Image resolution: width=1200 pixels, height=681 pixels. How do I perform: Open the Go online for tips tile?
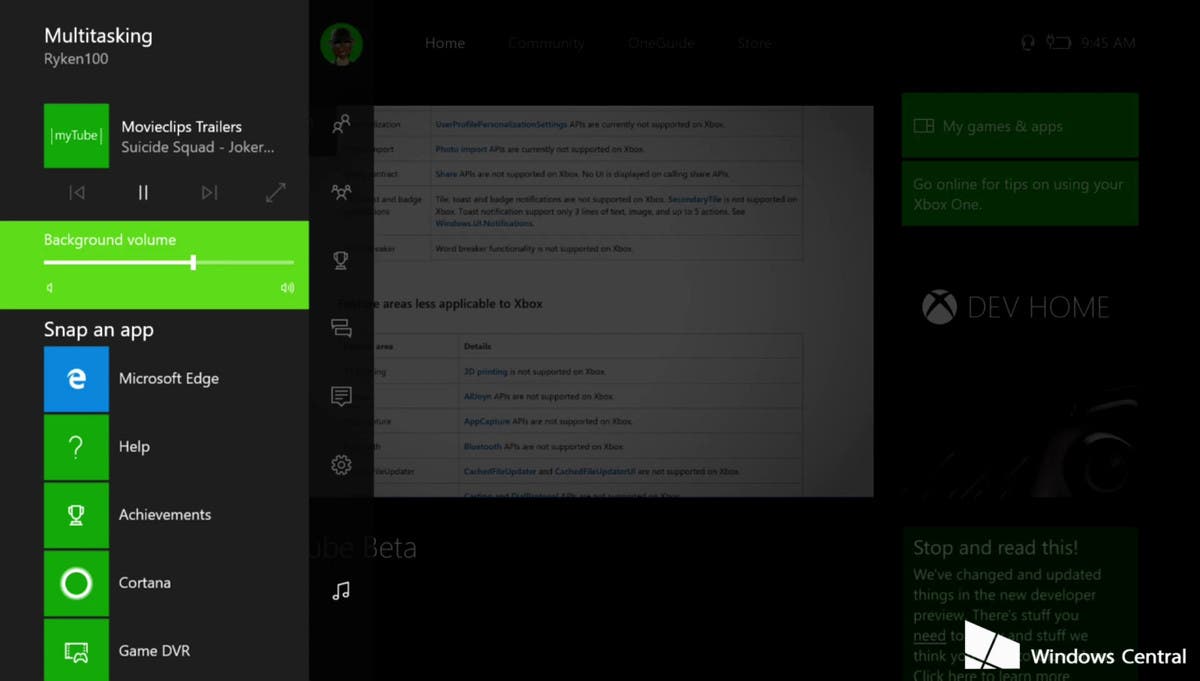click(x=1020, y=193)
